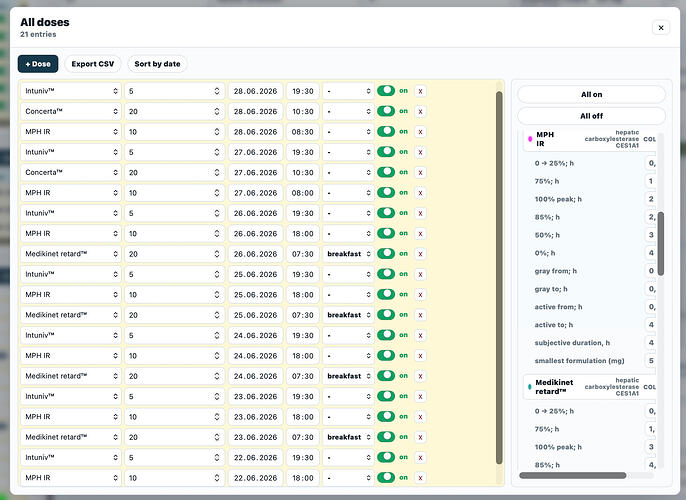Remove the Intuniv 26.06.2026 19:30 dose
Screen dimensions: 686x500
coord(420,213)
